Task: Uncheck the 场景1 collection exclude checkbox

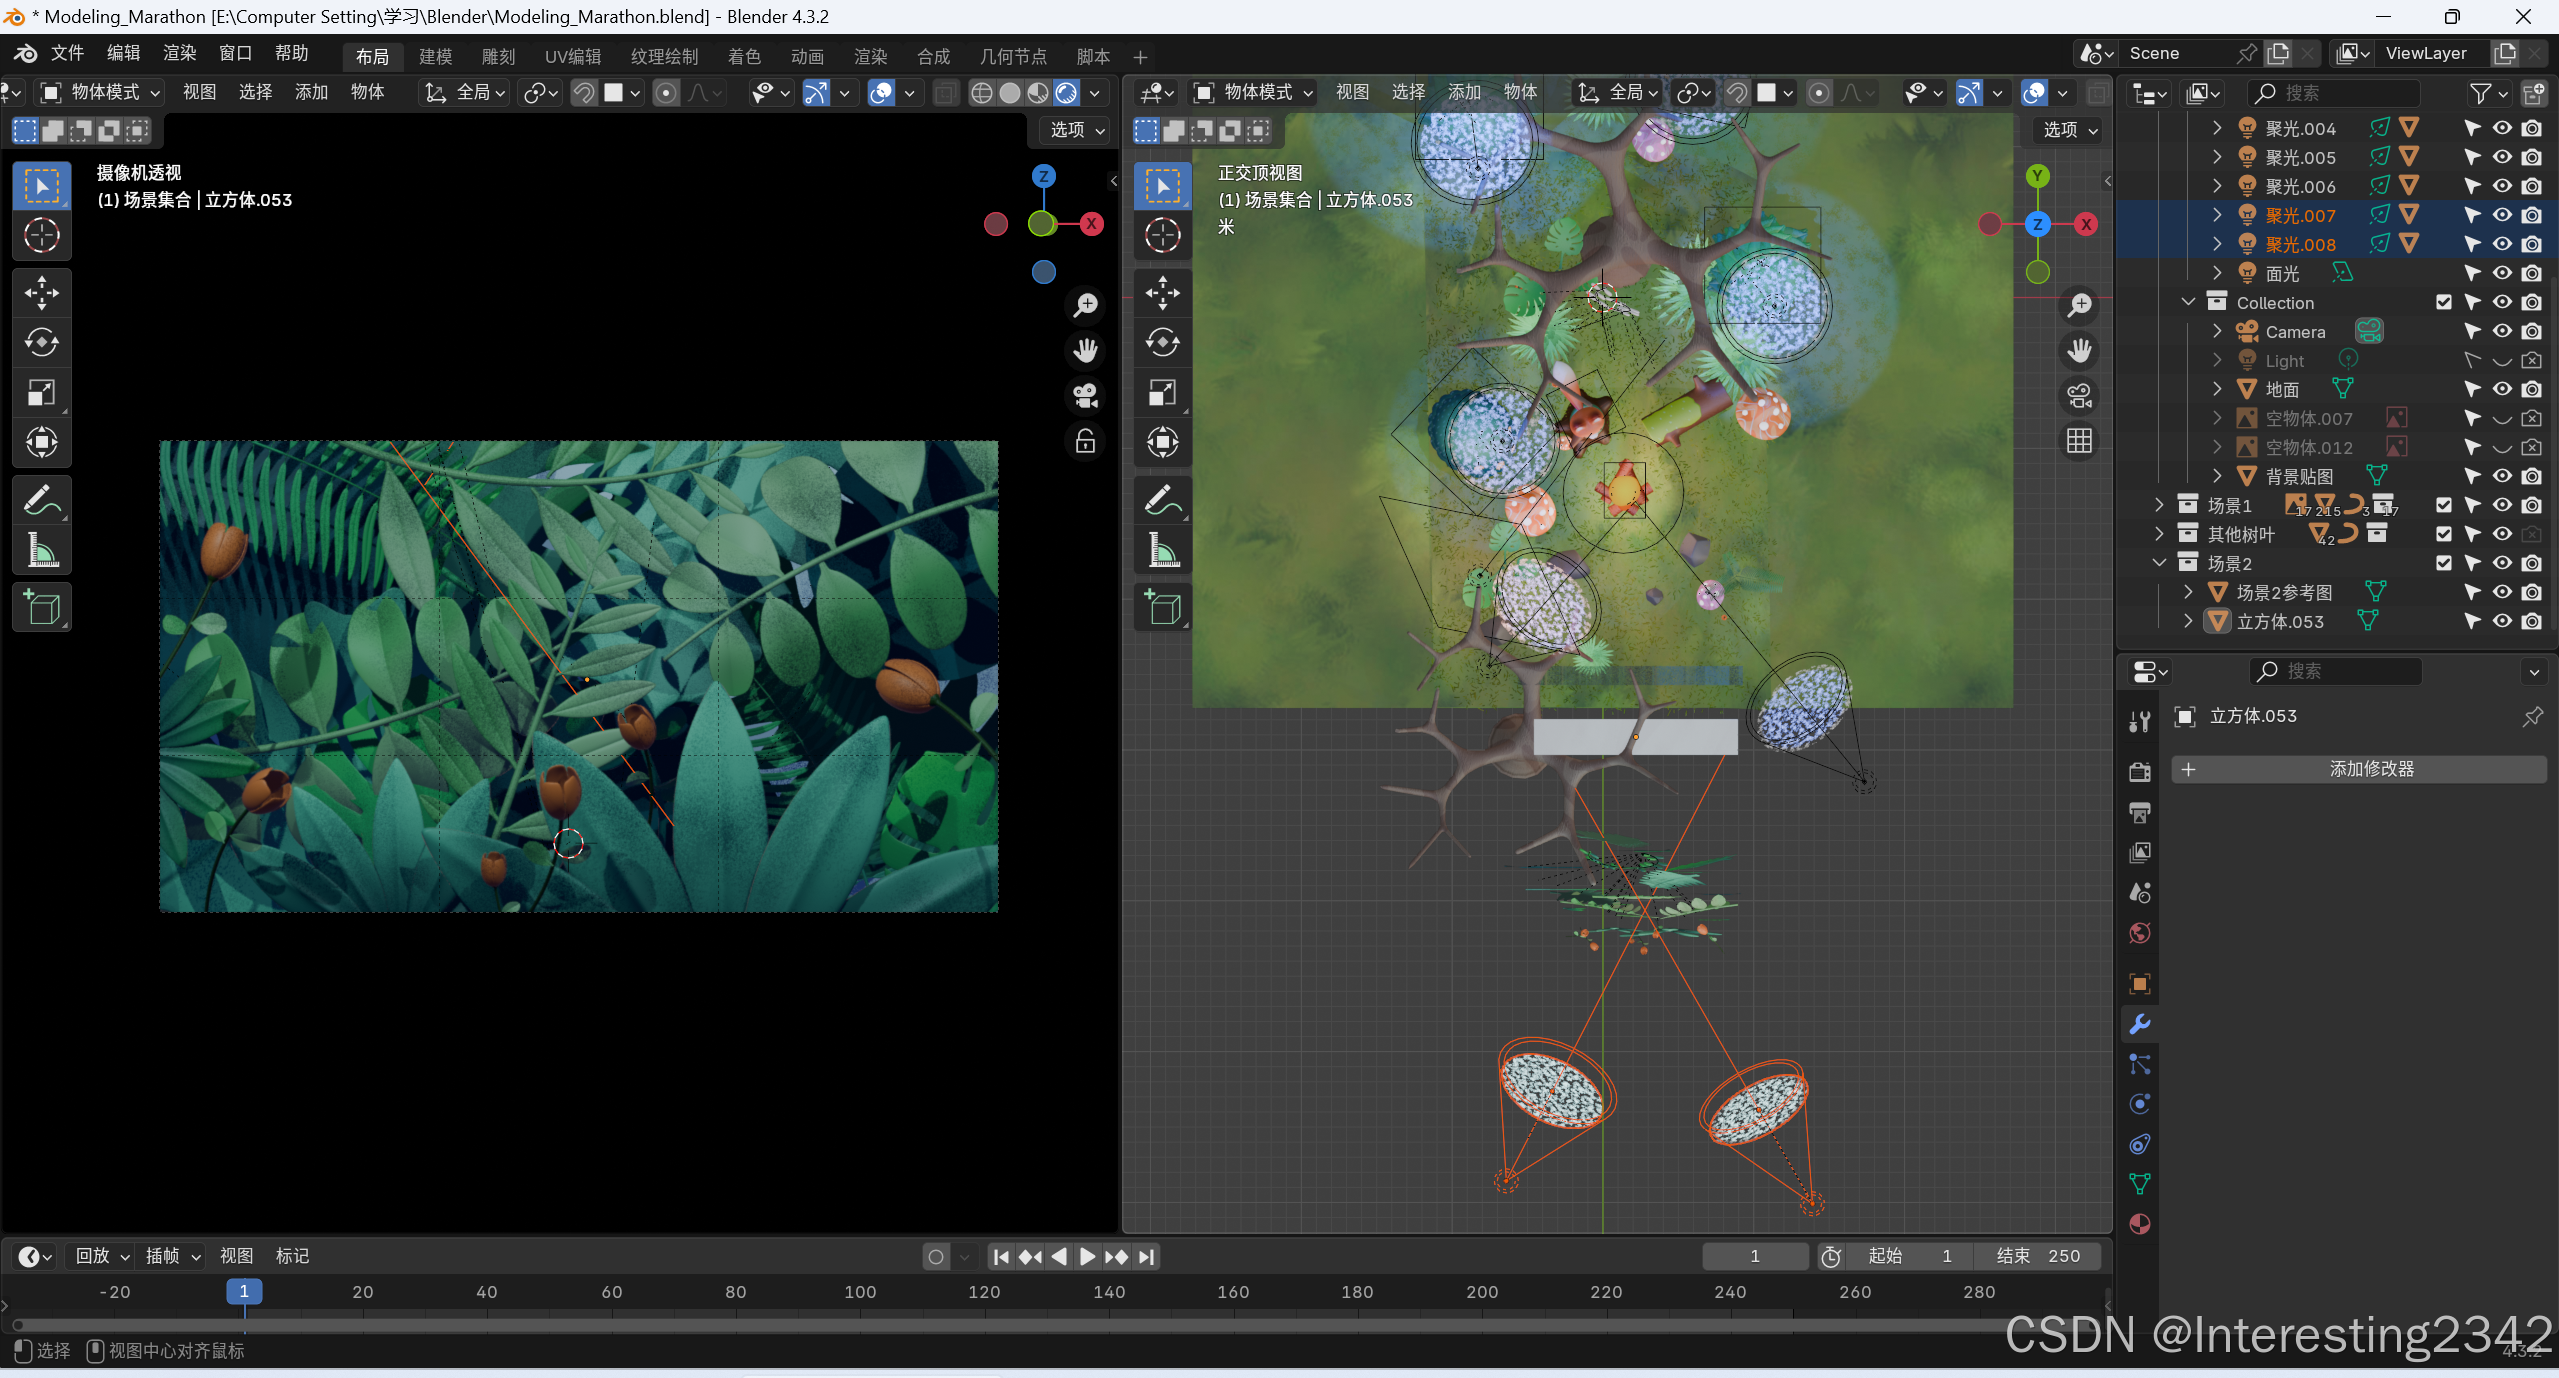Action: click(2443, 505)
